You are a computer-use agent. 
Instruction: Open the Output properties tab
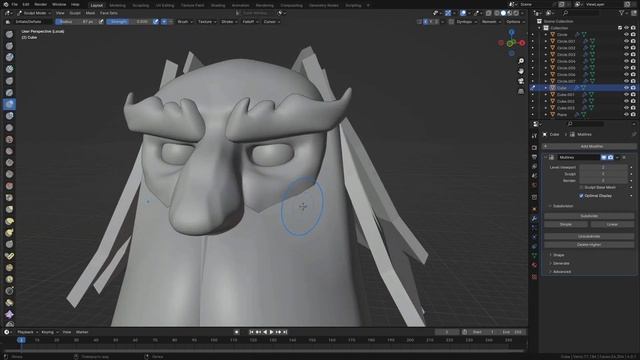pyautogui.click(x=534, y=157)
